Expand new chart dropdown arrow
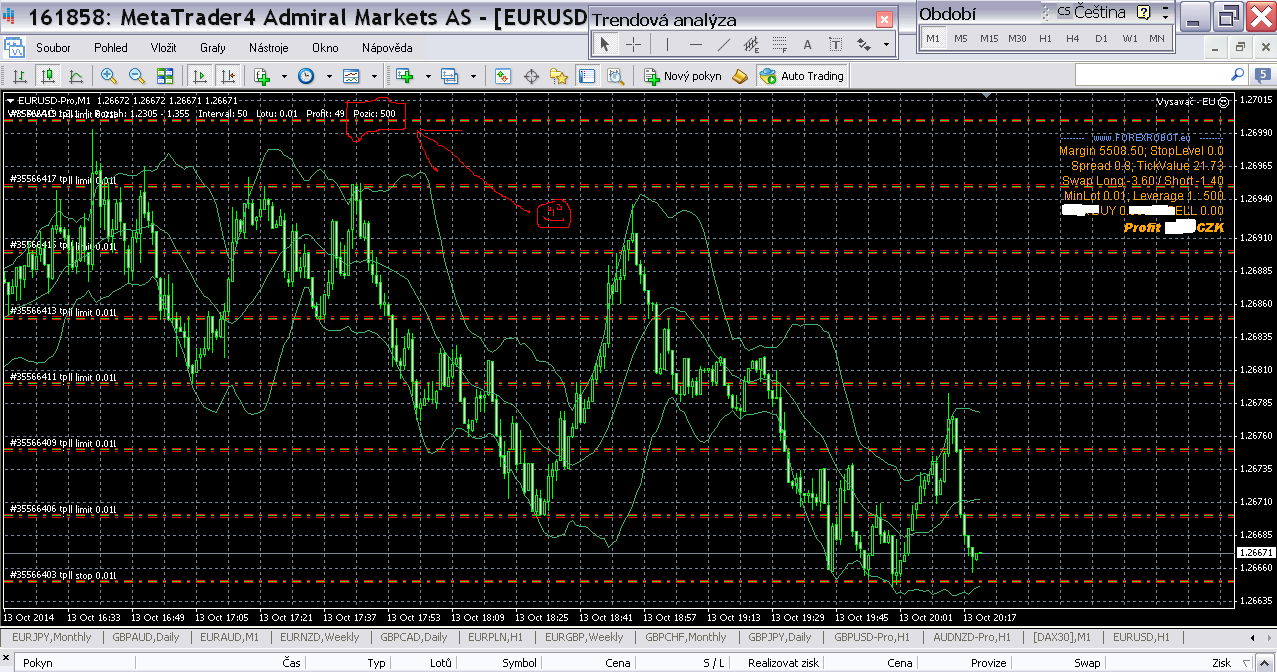Image resolution: width=1277 pixels, height=672 pixels. coord(428,76)
